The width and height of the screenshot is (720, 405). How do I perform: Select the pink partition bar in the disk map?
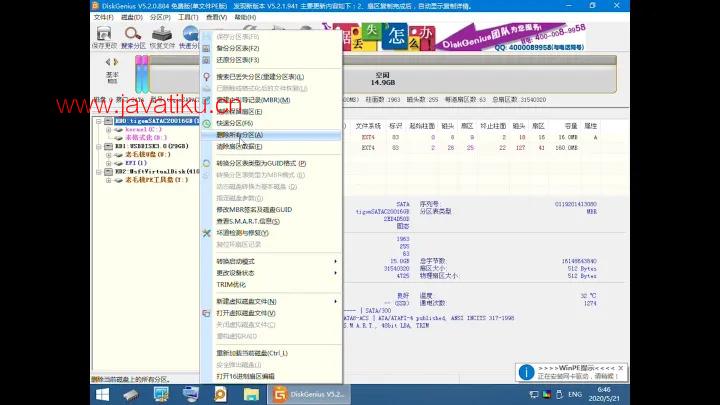[x=141, y=74]
